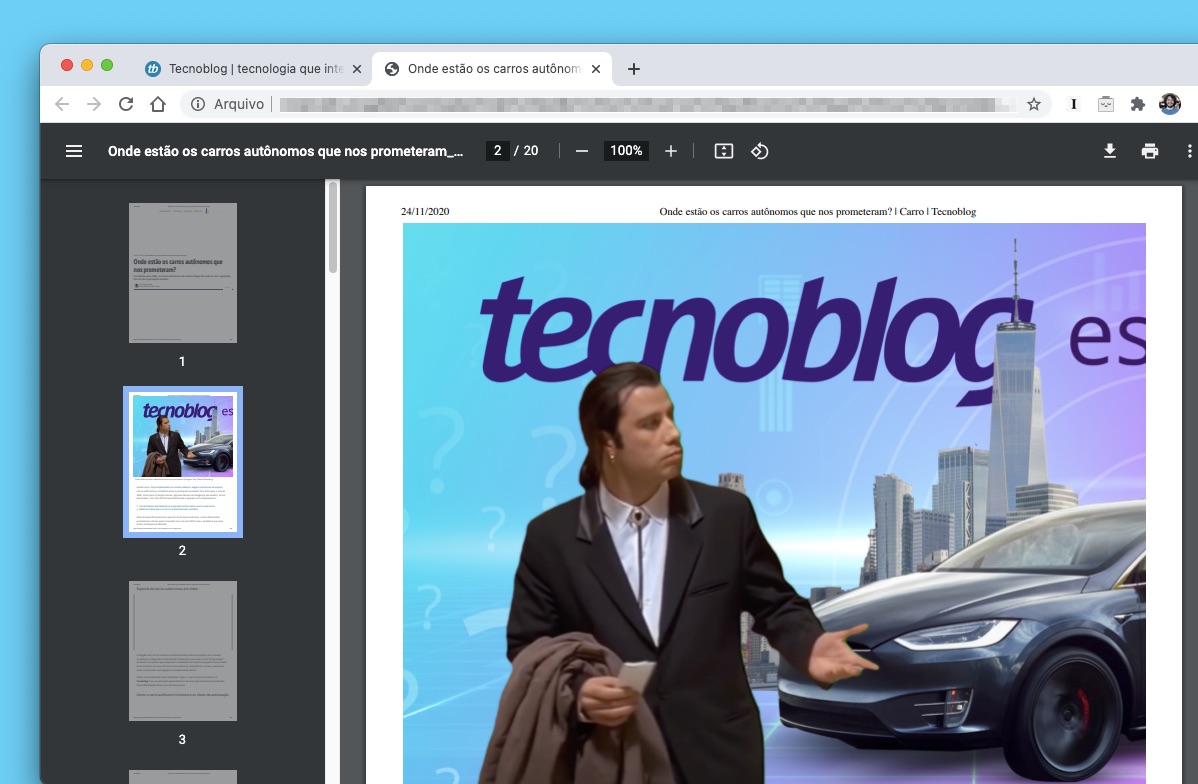Click the 24/11/2020 date on the page
This screenshot has width=1198, height=784.
[x=425, y=212]
